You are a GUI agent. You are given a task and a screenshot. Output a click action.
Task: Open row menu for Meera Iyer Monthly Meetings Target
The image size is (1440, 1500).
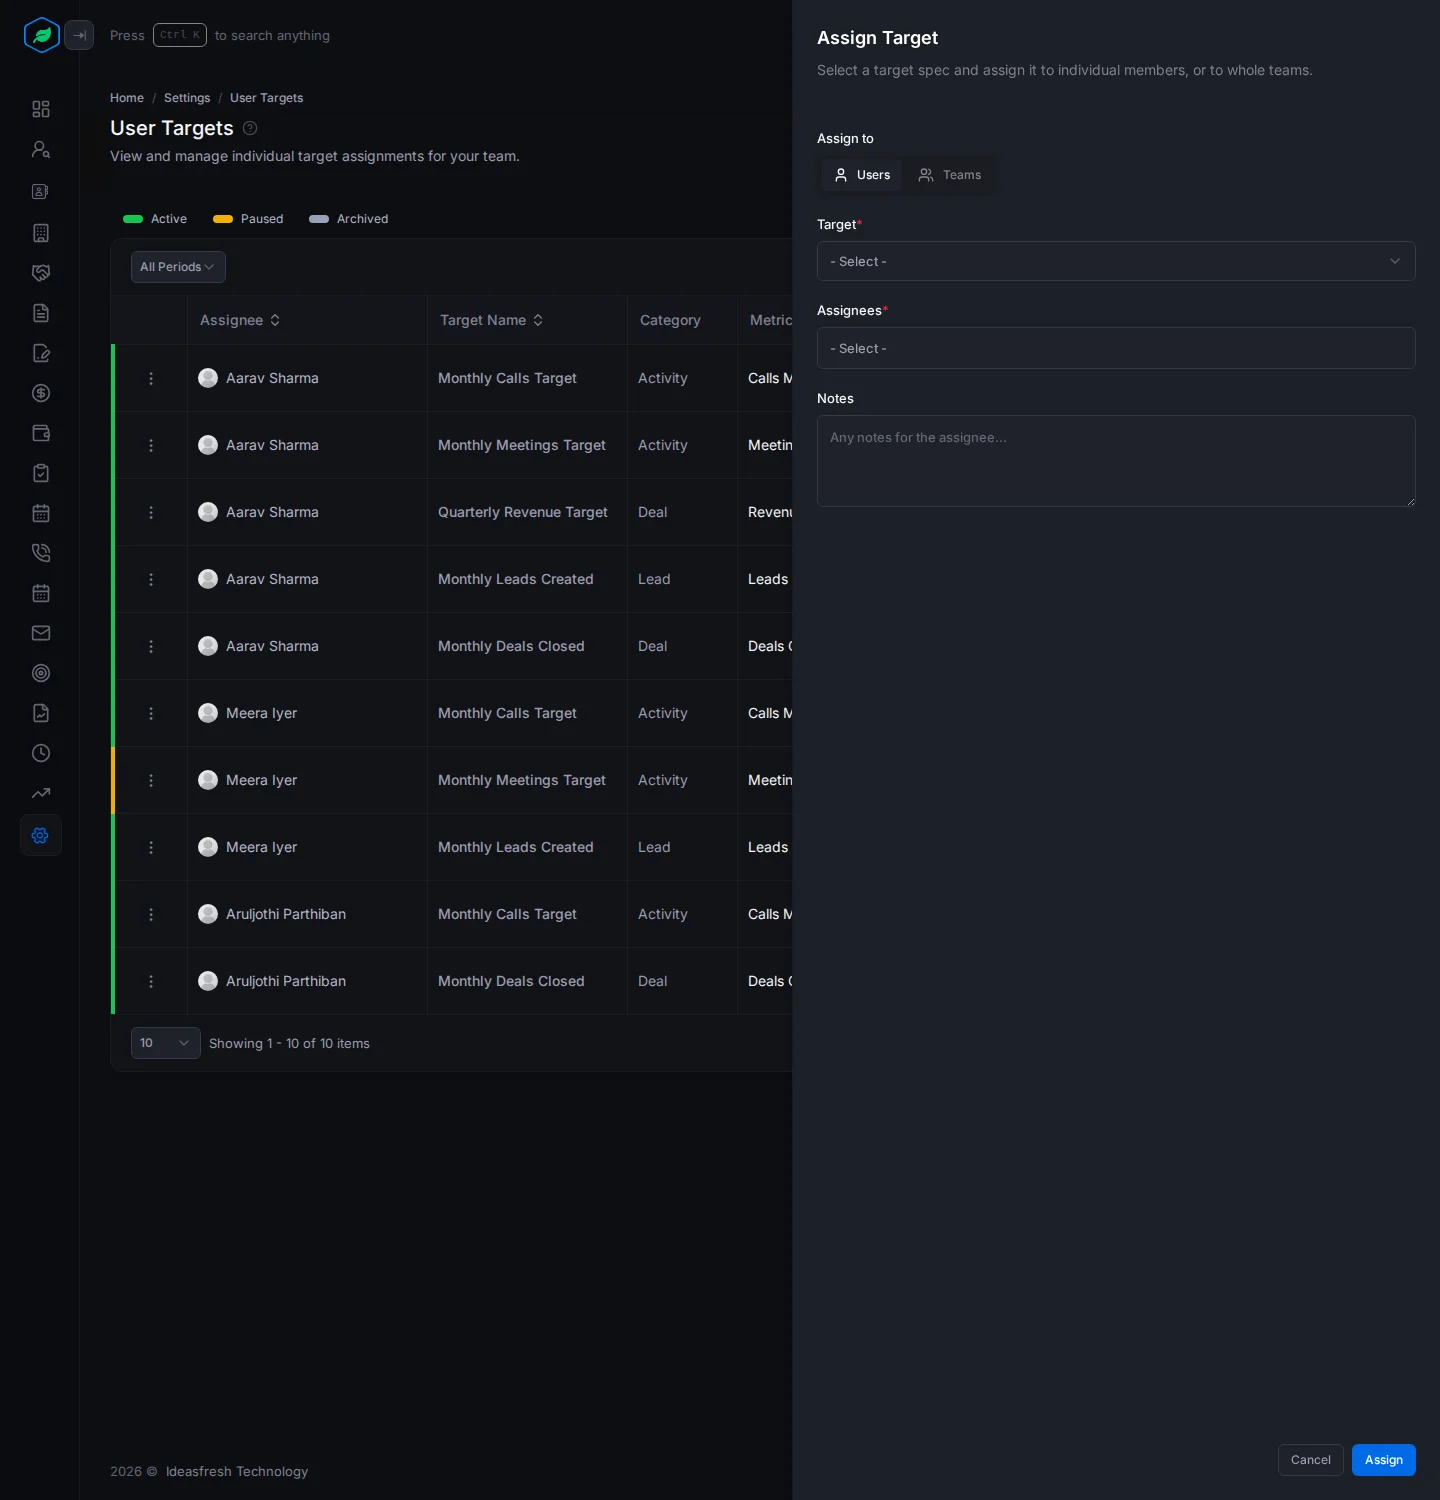[x=151, y=780]
